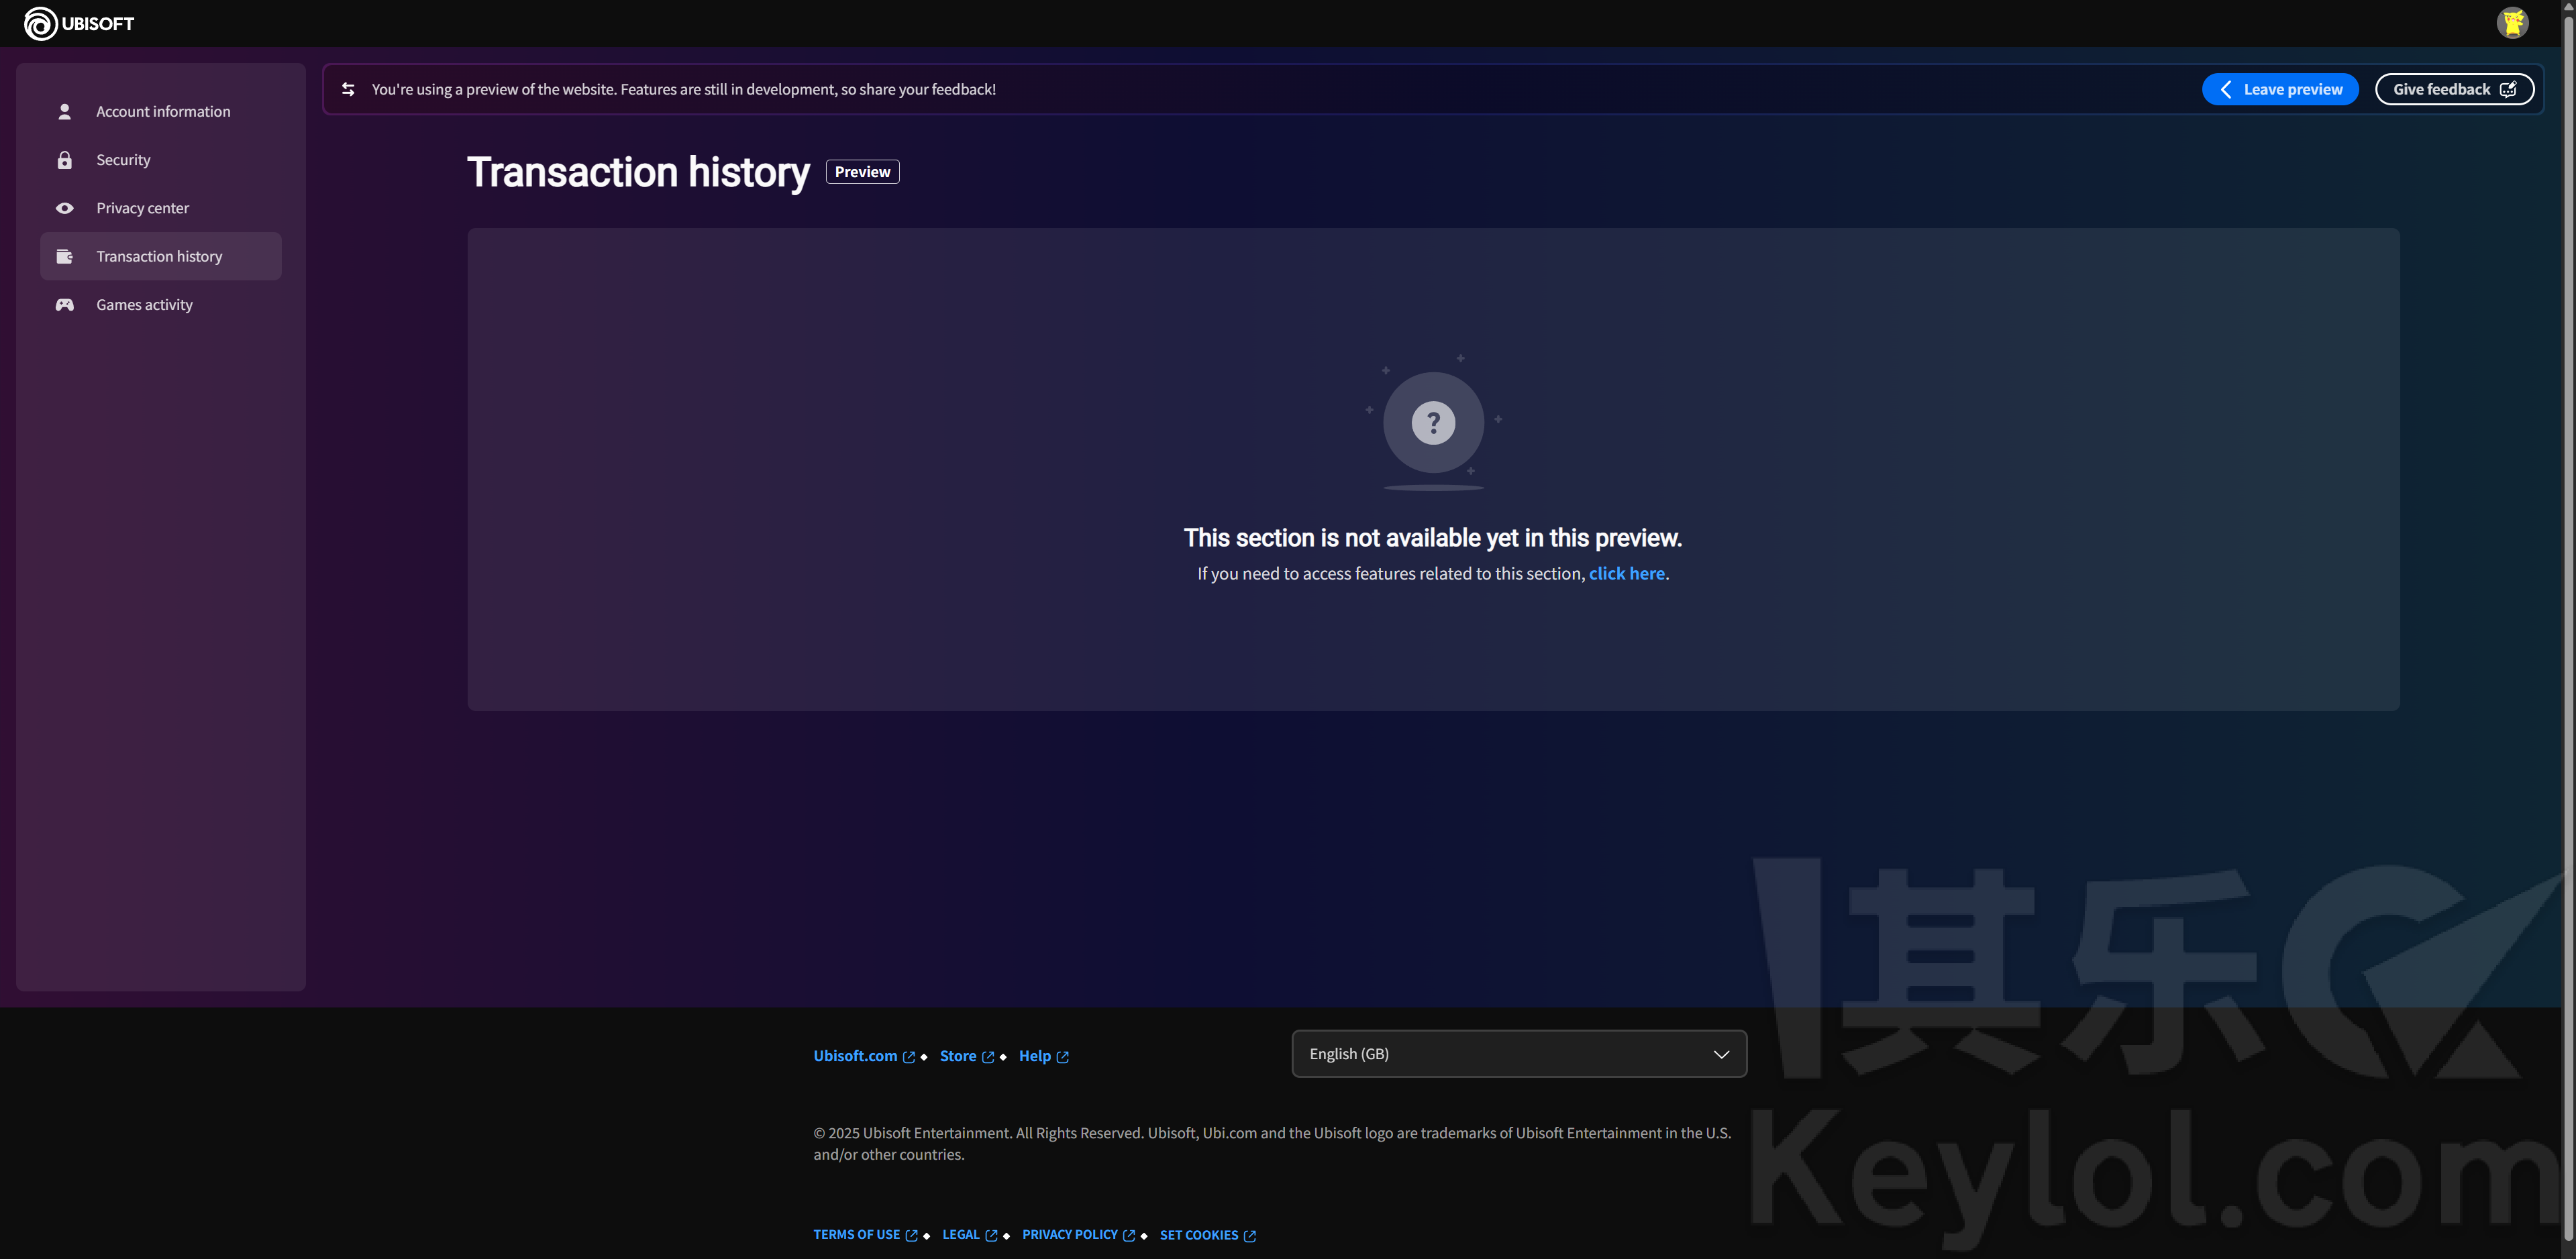The image size is (2576, 1259).
Task: Open the Ubisoft.com footer link
Action: tap(855, 1056)
